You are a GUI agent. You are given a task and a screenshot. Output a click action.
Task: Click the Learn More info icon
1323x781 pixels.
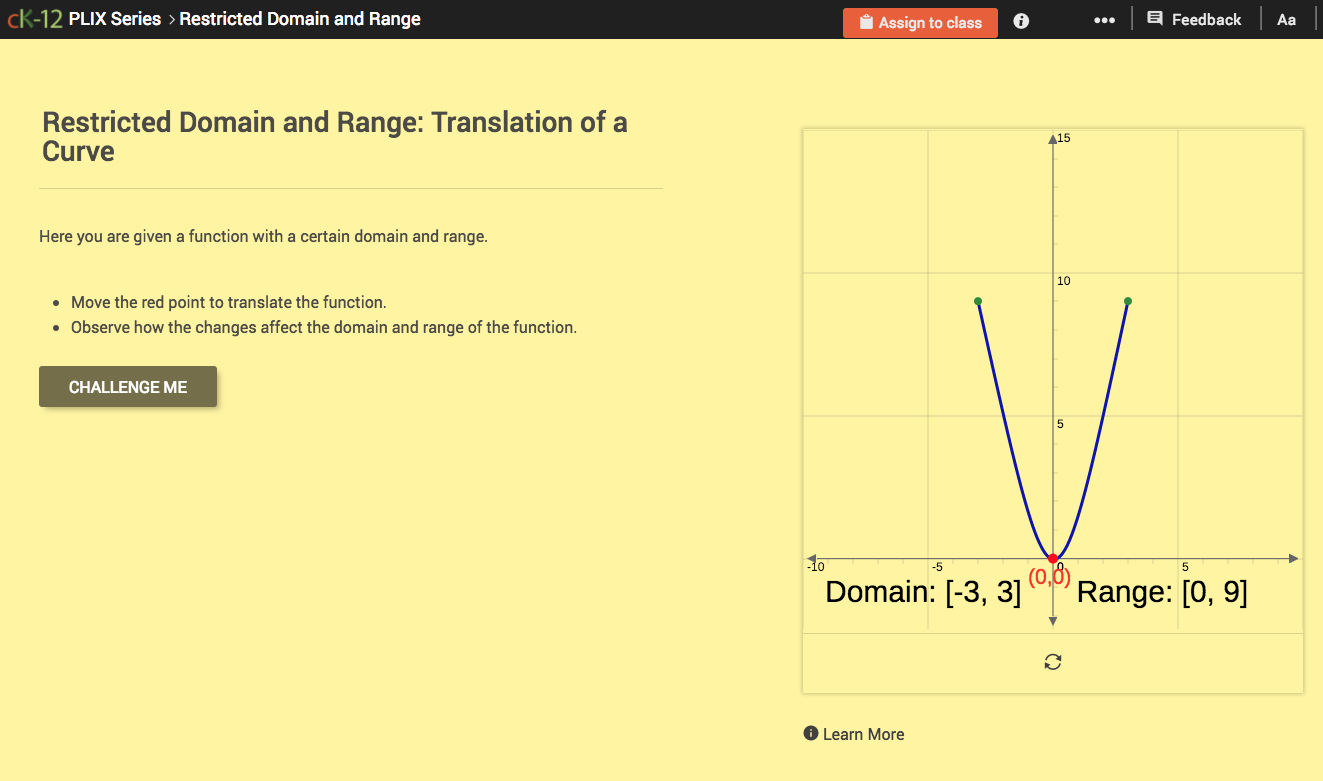810,733
